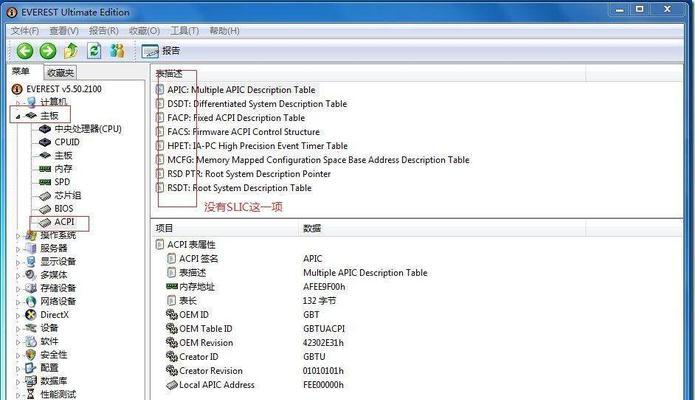Go back with the green left arrow

click(x=25, y=51)
